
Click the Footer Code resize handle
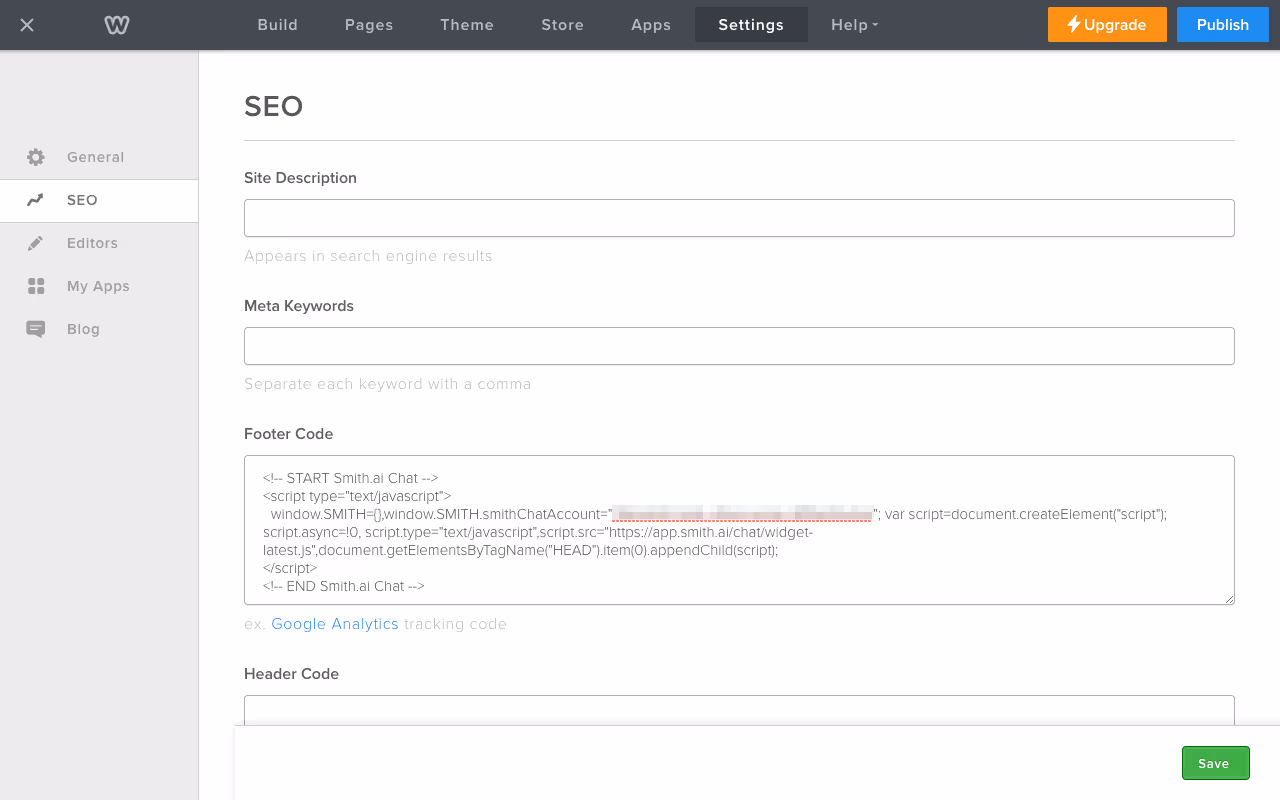pyautogui.click(x=1229, y=599)
